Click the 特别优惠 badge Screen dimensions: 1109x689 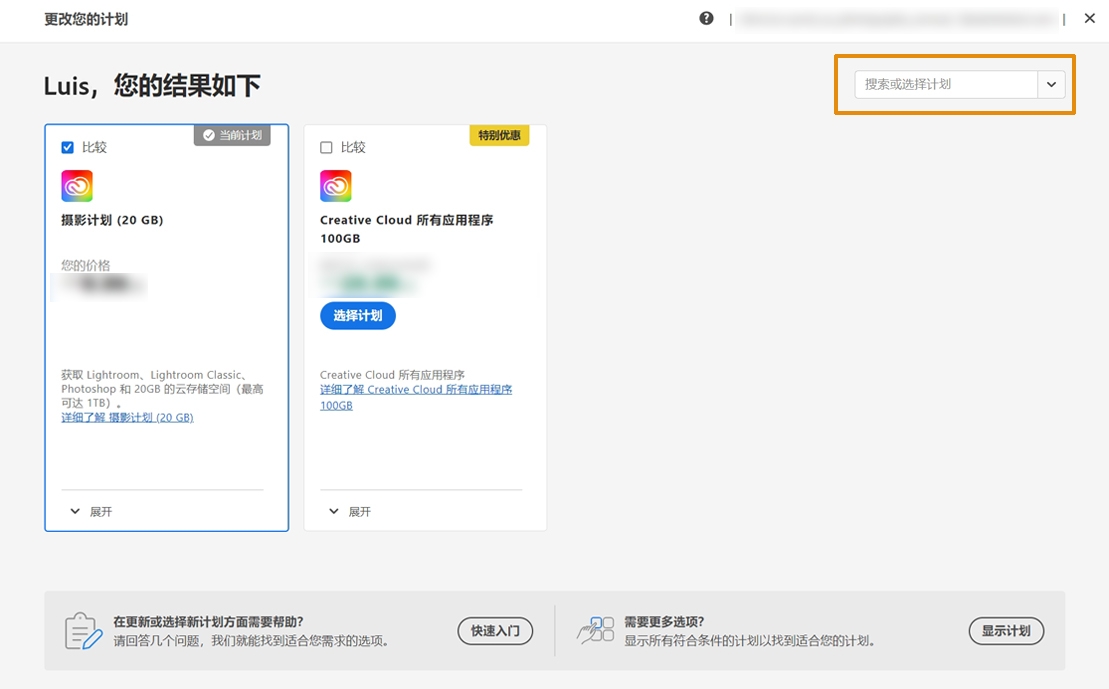[499, 135]
